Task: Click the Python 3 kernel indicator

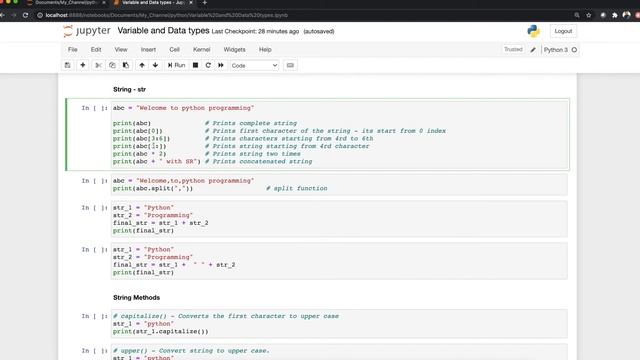Action: coord(556,50)
